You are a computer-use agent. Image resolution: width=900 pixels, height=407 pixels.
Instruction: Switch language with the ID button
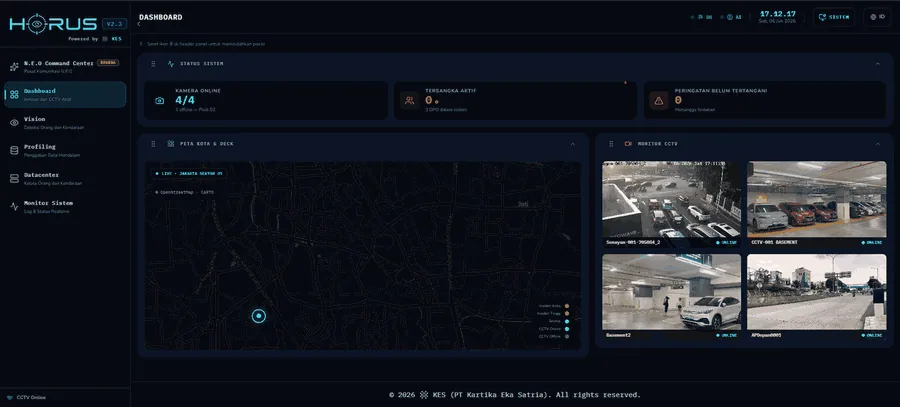click(877, 17)
